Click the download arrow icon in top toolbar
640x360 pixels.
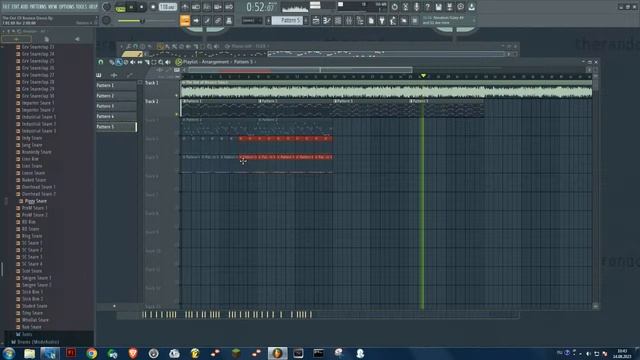click(471, 7)
